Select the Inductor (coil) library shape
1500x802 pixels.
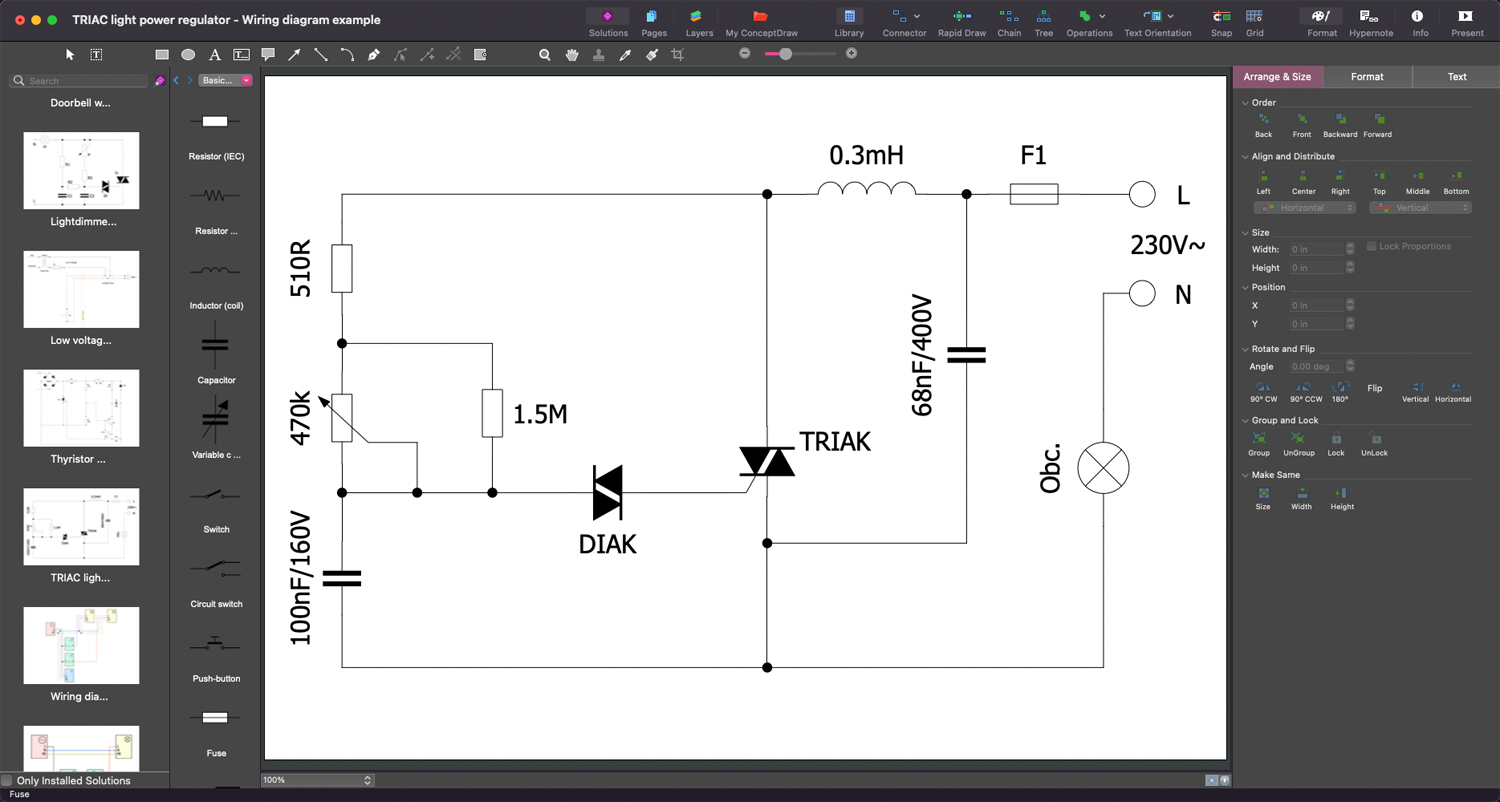(x=215, y=271)
